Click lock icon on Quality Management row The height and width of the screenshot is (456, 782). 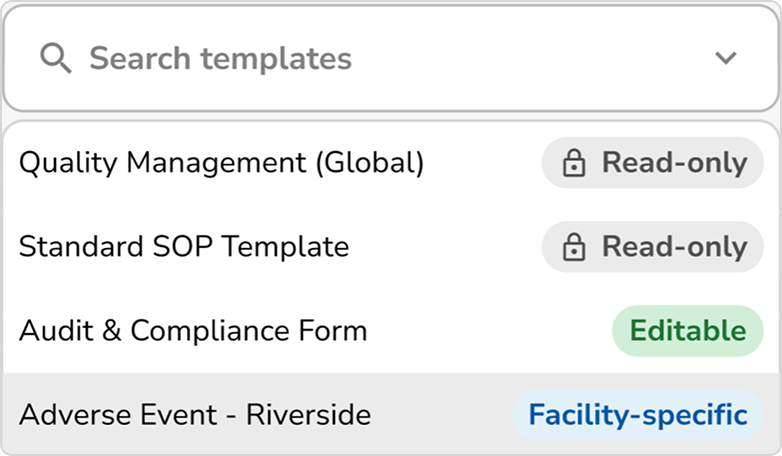click(574, 163)
